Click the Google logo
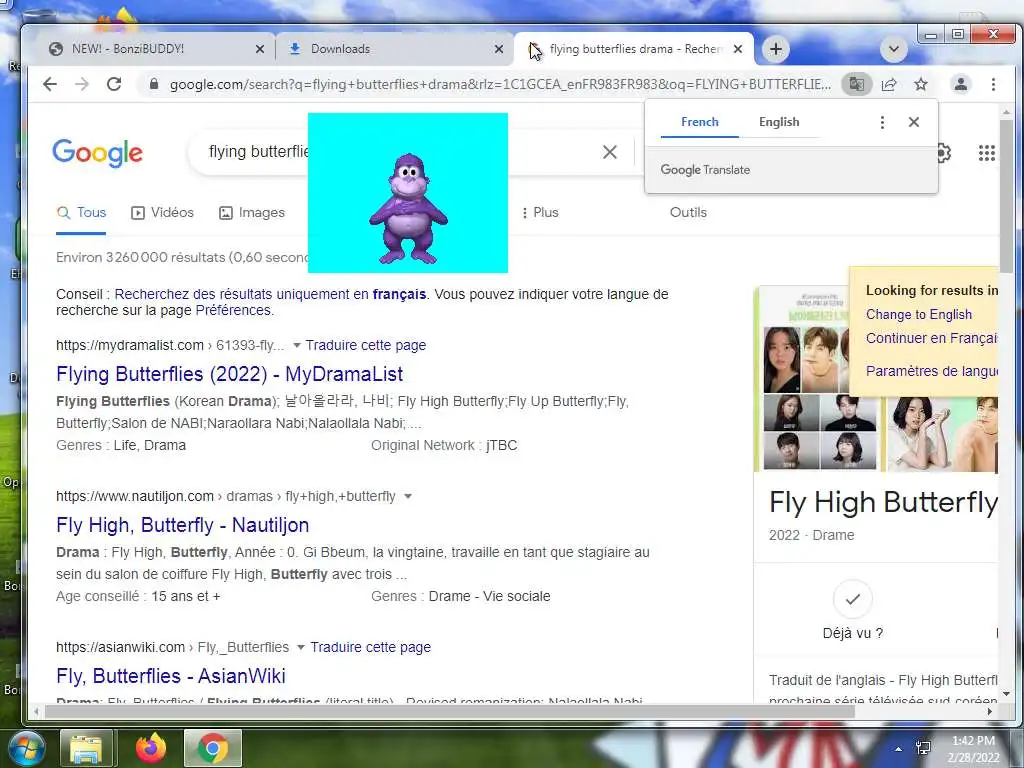This screenshot has height=768, width=1024. [97, 153]
